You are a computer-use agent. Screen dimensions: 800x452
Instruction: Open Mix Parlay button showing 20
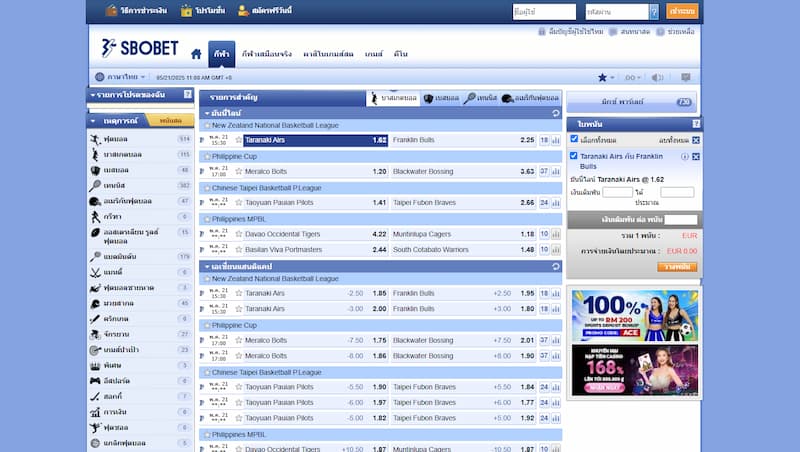point(632,102)
